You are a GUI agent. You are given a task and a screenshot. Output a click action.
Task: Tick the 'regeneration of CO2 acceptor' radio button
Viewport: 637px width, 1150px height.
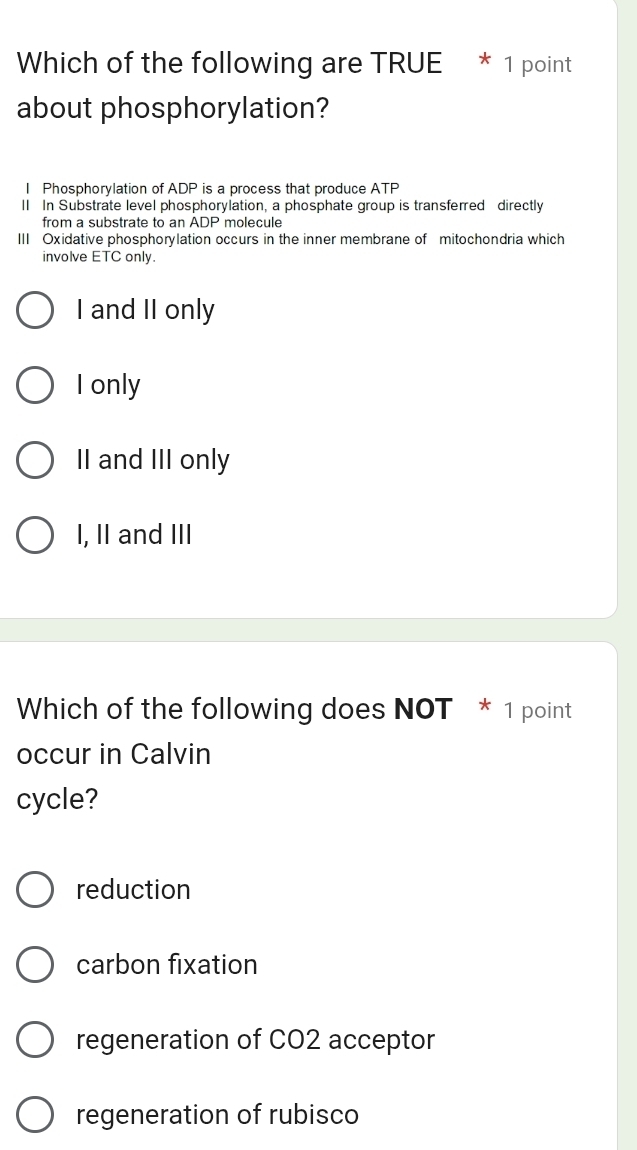pyautogui.click(x=36, y=1040)
